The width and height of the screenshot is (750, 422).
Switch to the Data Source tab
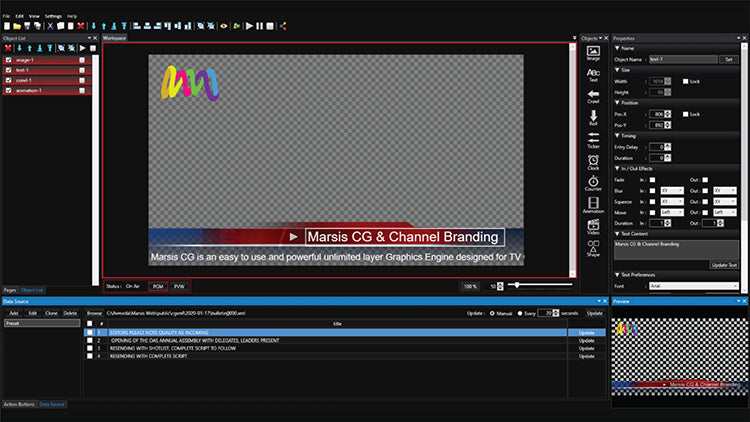(x=52, y=404)
